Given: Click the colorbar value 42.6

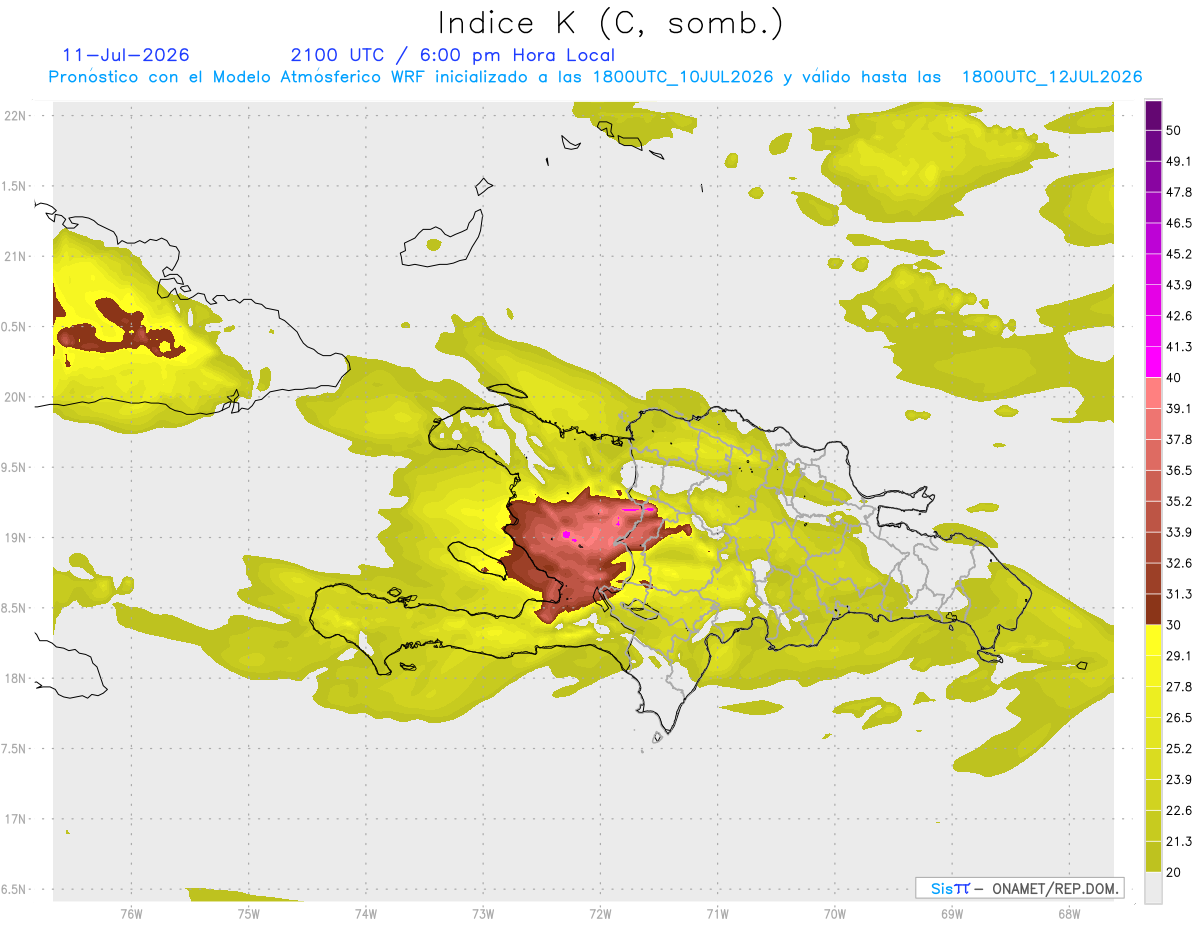Looking at the screenshot, I should 1178,316.
